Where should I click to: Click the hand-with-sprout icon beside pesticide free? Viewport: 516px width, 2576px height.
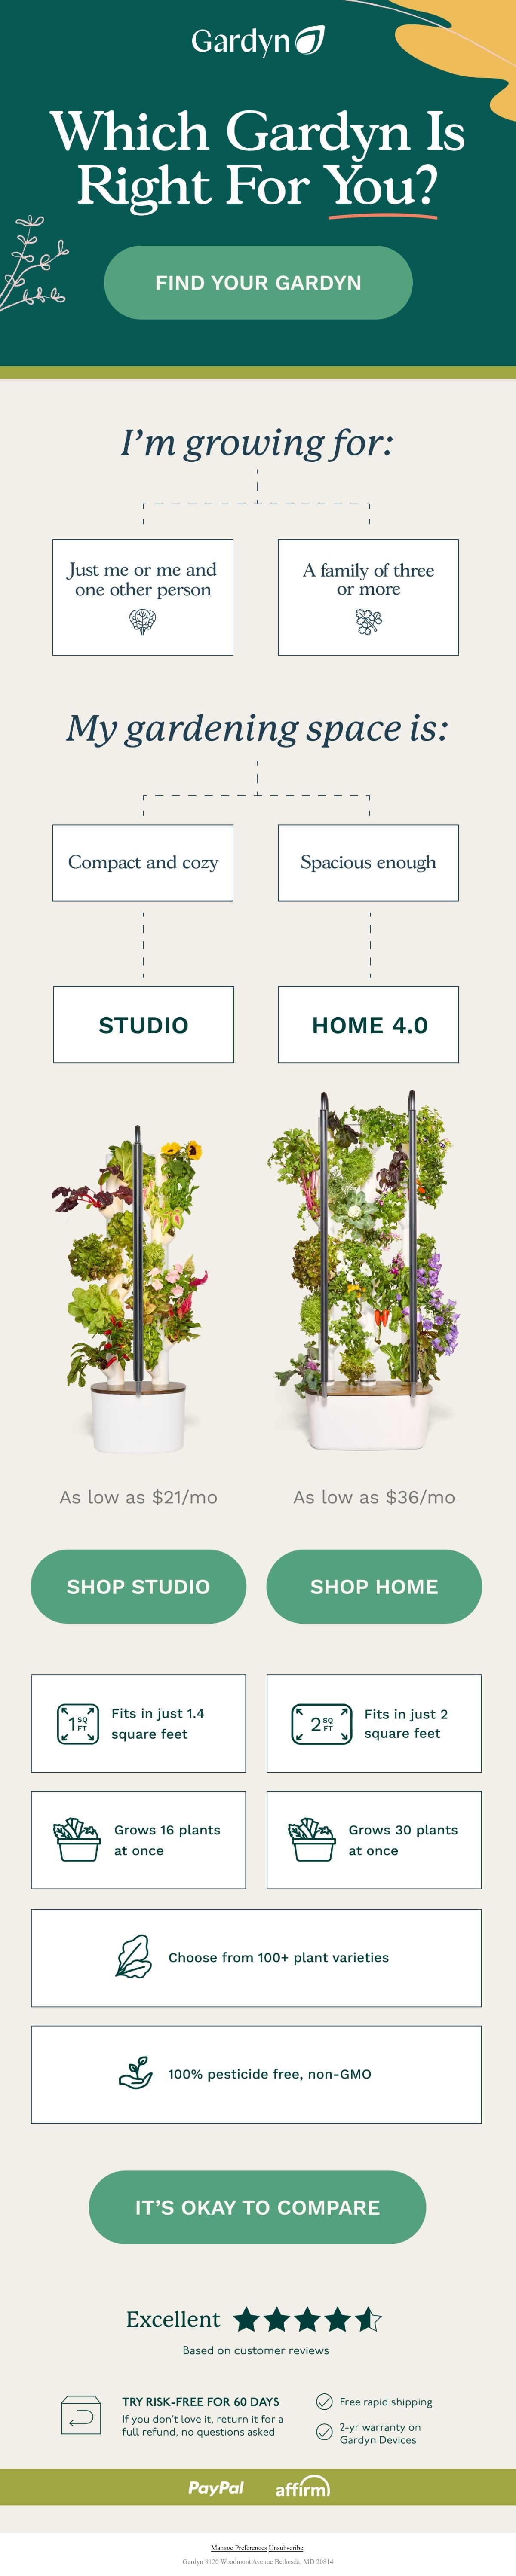pos(135,2071)
